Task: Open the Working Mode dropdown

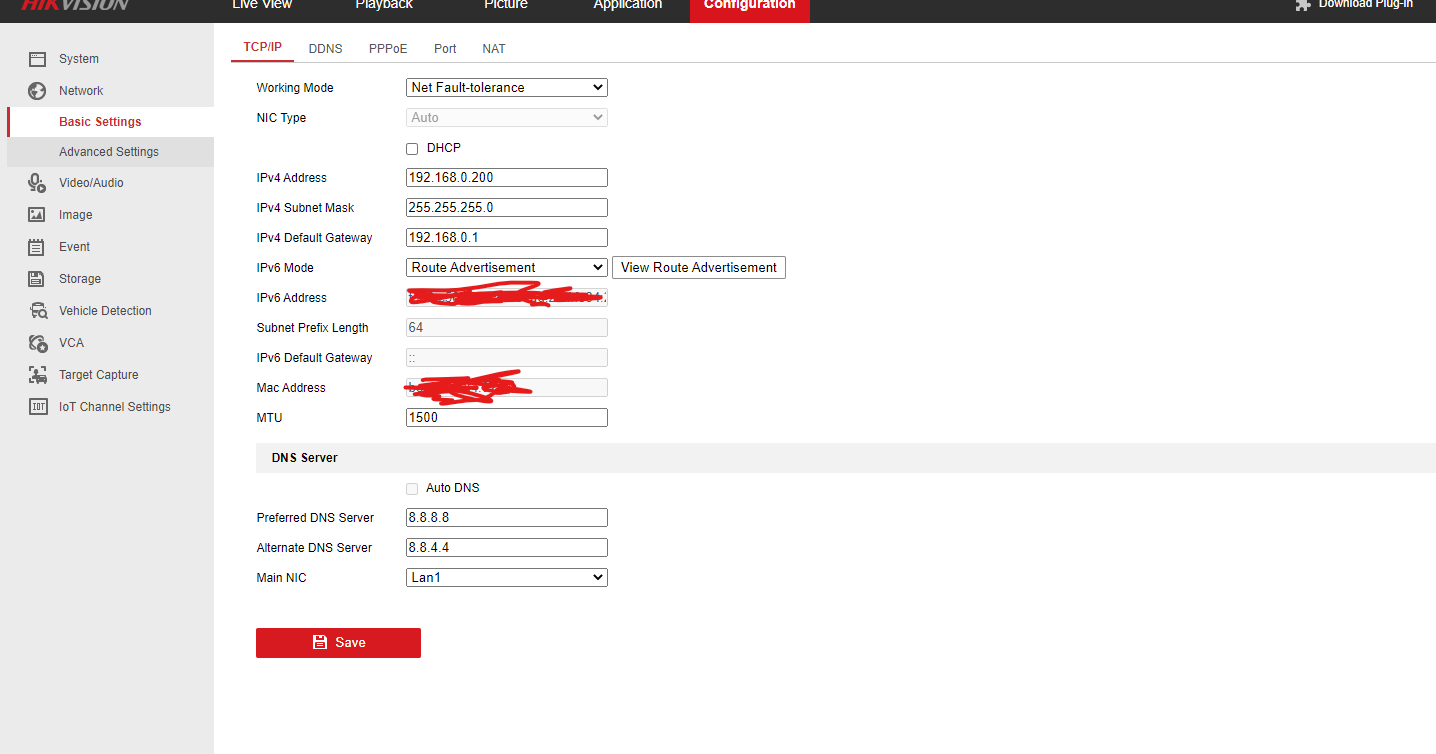Action: click(x=505, y=87)
